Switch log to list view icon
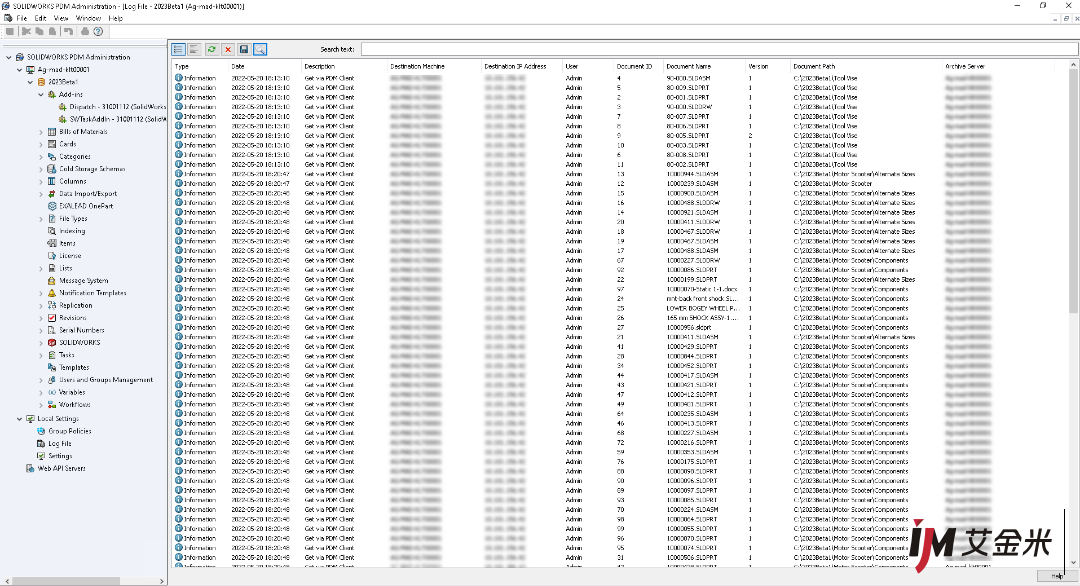 (178, 50)
